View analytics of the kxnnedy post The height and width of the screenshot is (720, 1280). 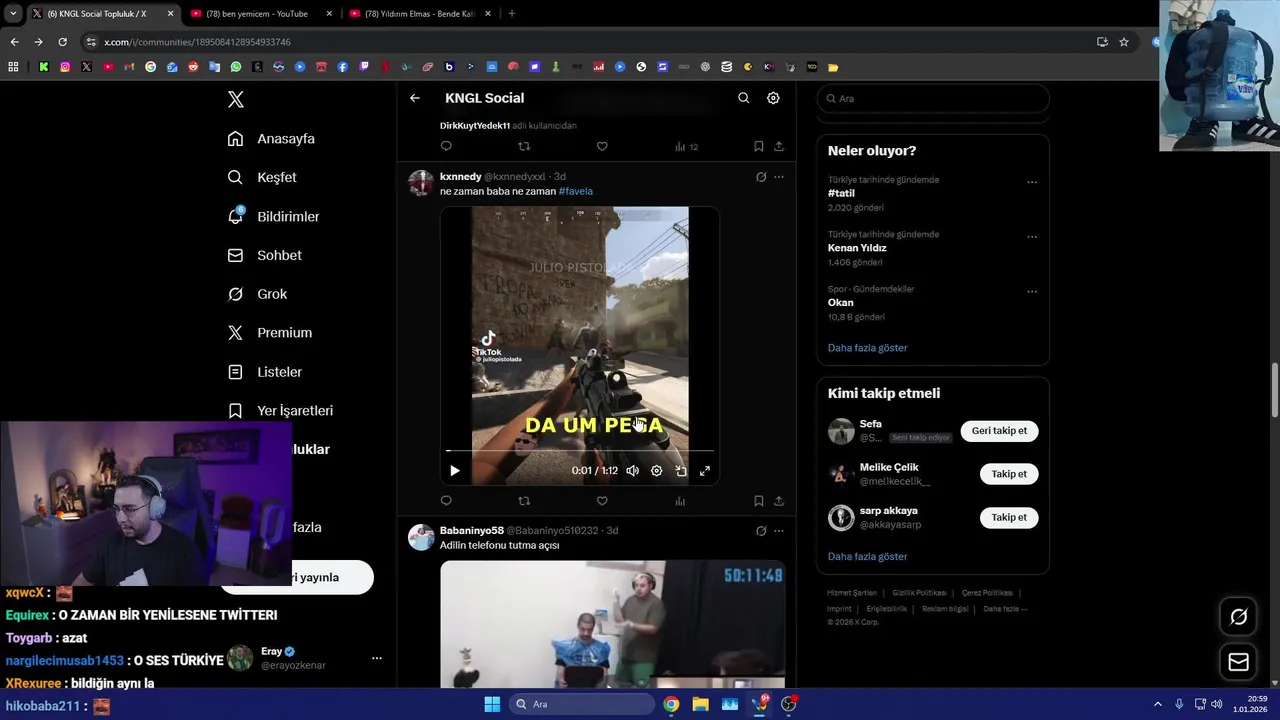[680, 501]
